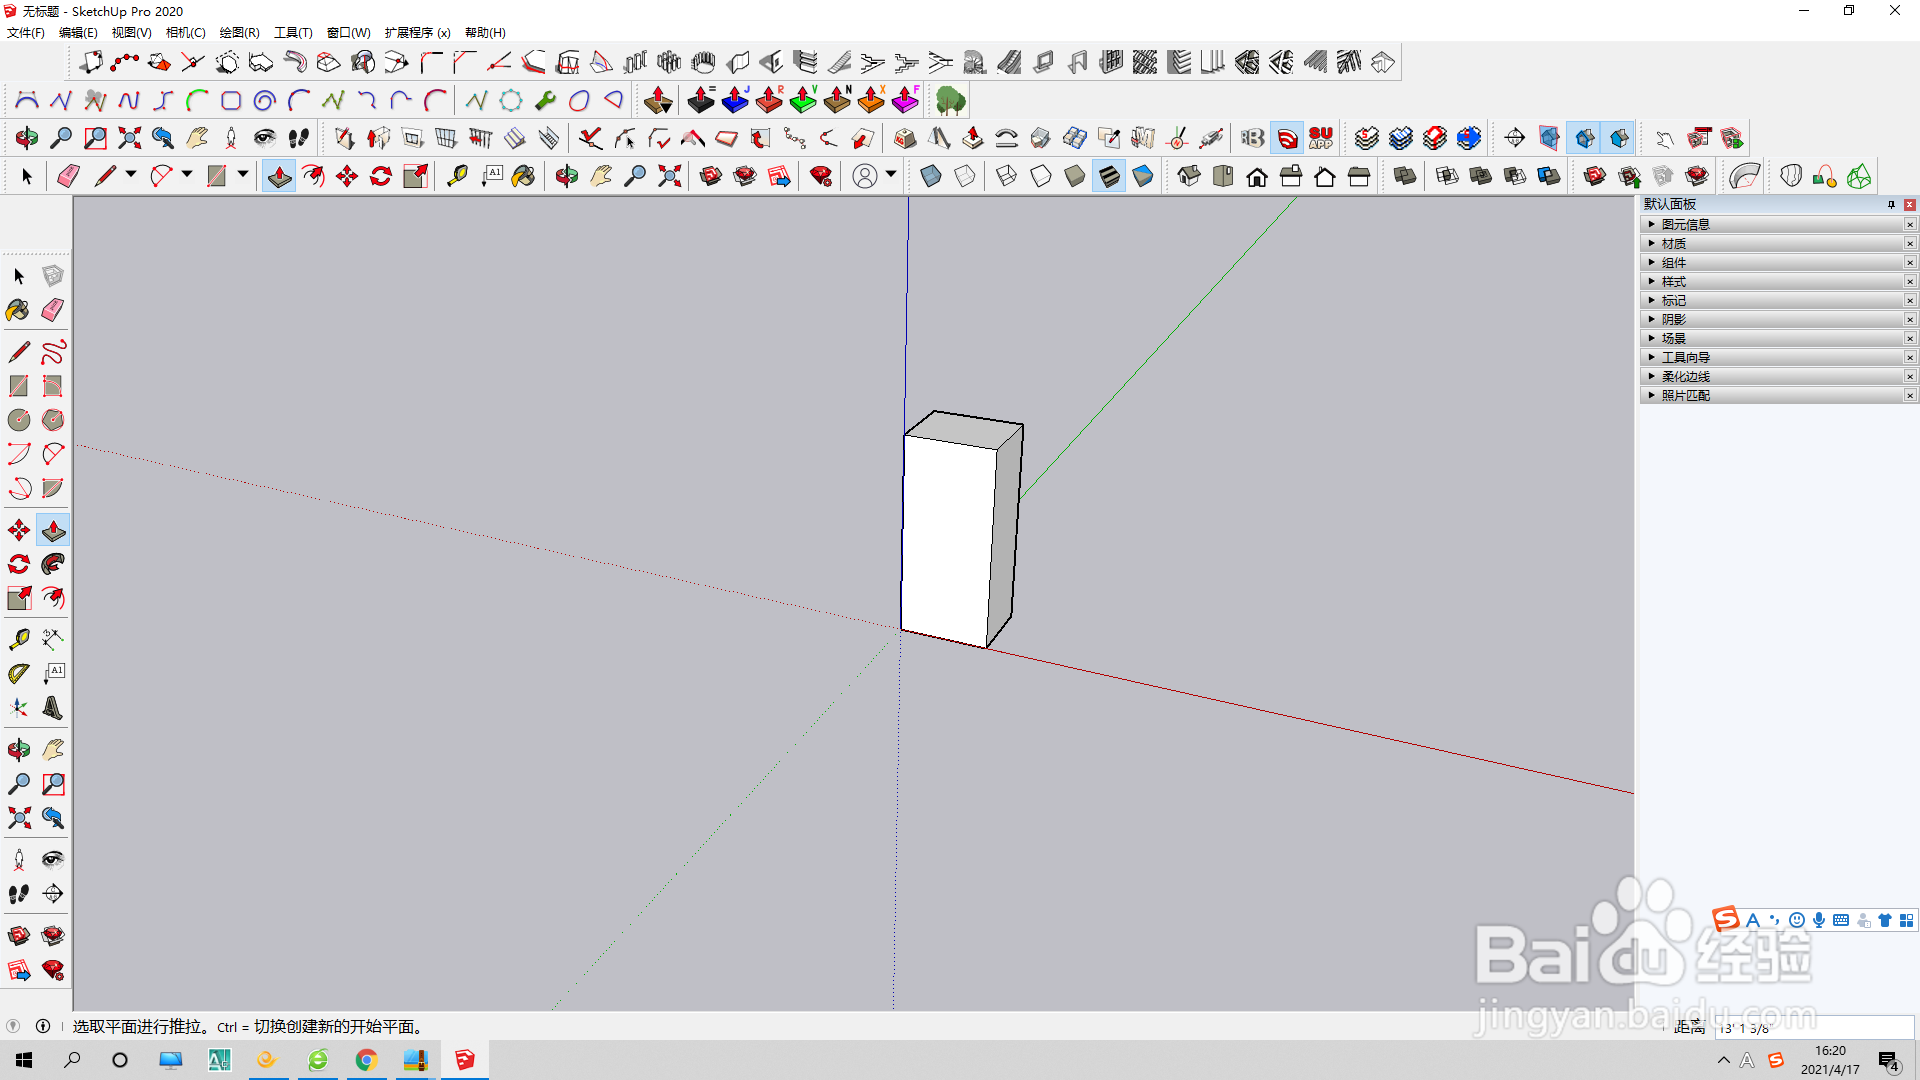Select the Freehand drawing tool
This screenshot has width=1920, height=1080.
[53, 352]
